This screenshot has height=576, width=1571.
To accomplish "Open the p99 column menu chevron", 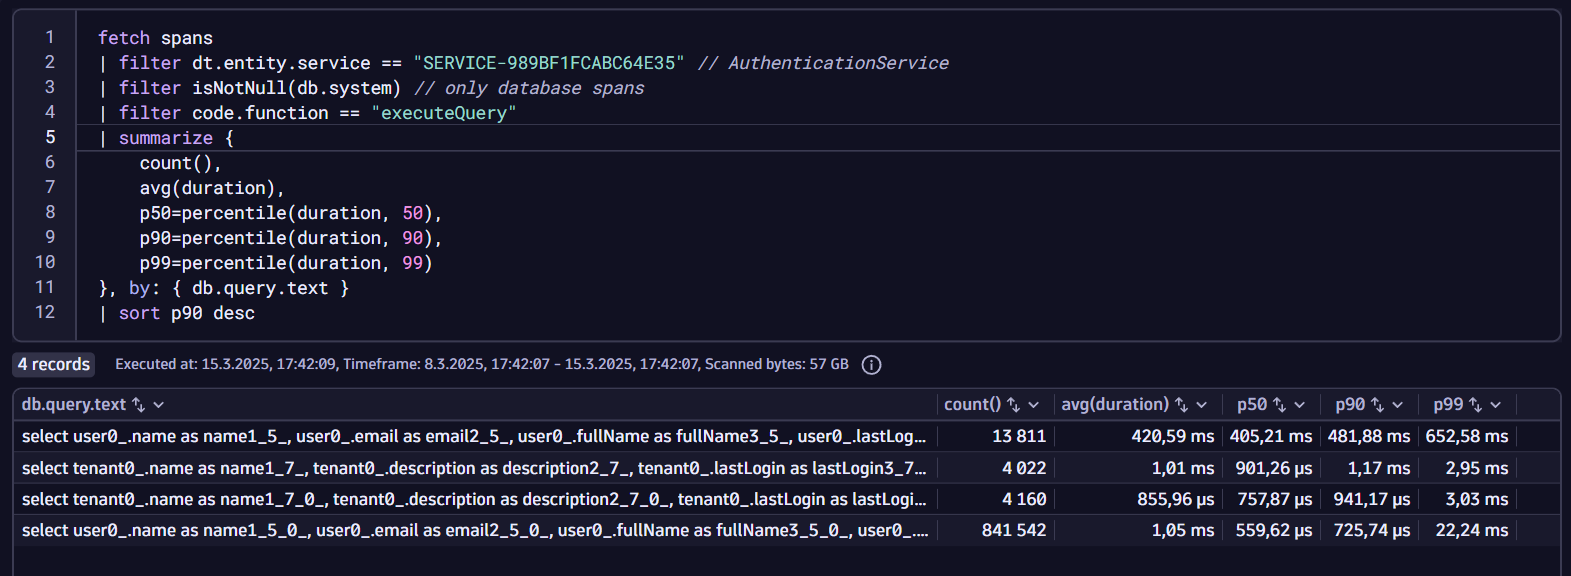I will click(1495, 405).
